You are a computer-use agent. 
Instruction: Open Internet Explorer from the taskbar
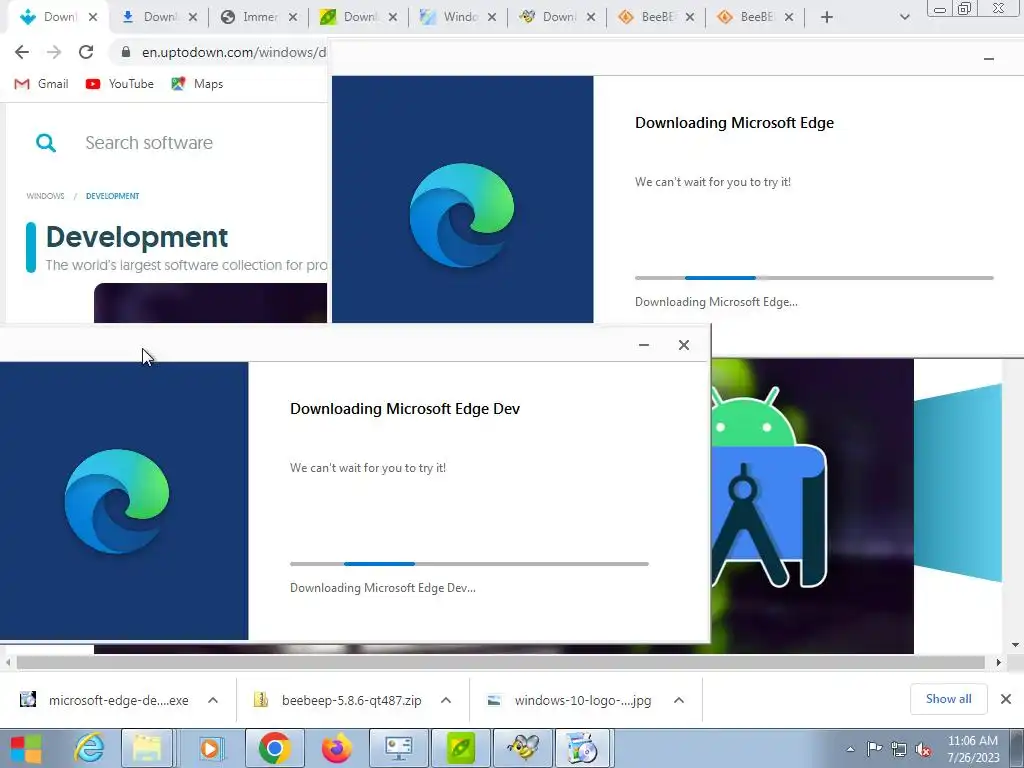click(88, 748)
